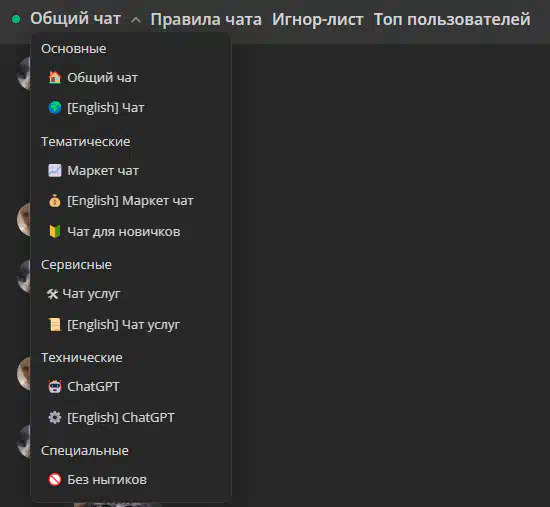Screen dimensions: 550x507
Task: Click the tools icon beside Чат услуг
Action: tap(53, 294)
